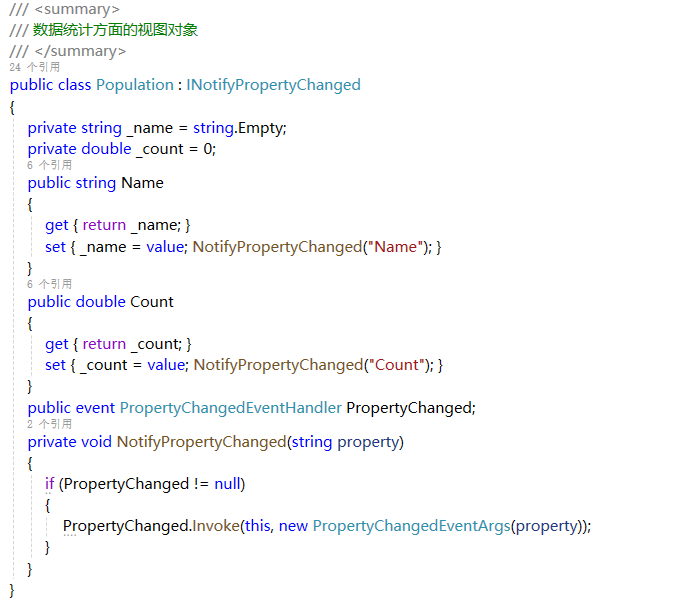Viewport: 675px width, 602px height.
Task: Click "return" in the _count getter
Action: 104,344
